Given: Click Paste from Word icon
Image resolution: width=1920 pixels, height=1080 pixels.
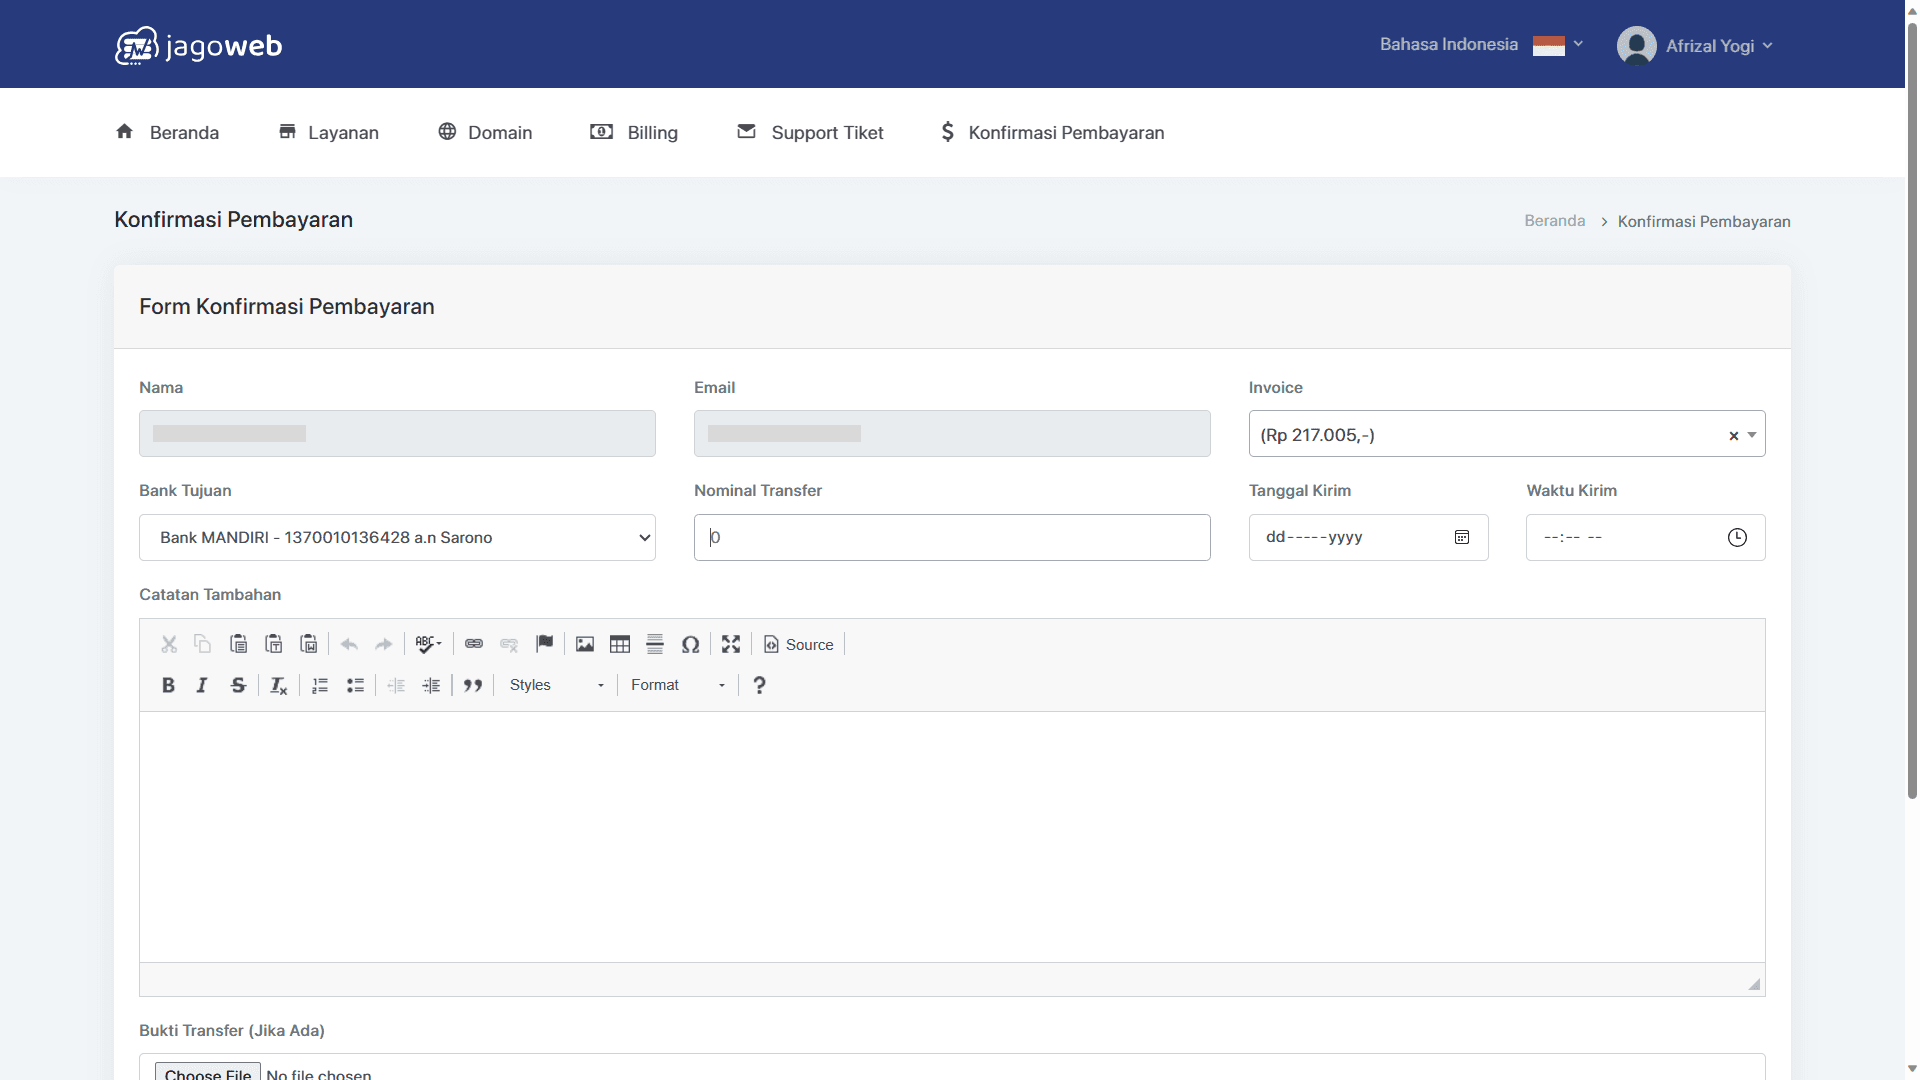Looking at the screenshot, I should pos(309,645).
